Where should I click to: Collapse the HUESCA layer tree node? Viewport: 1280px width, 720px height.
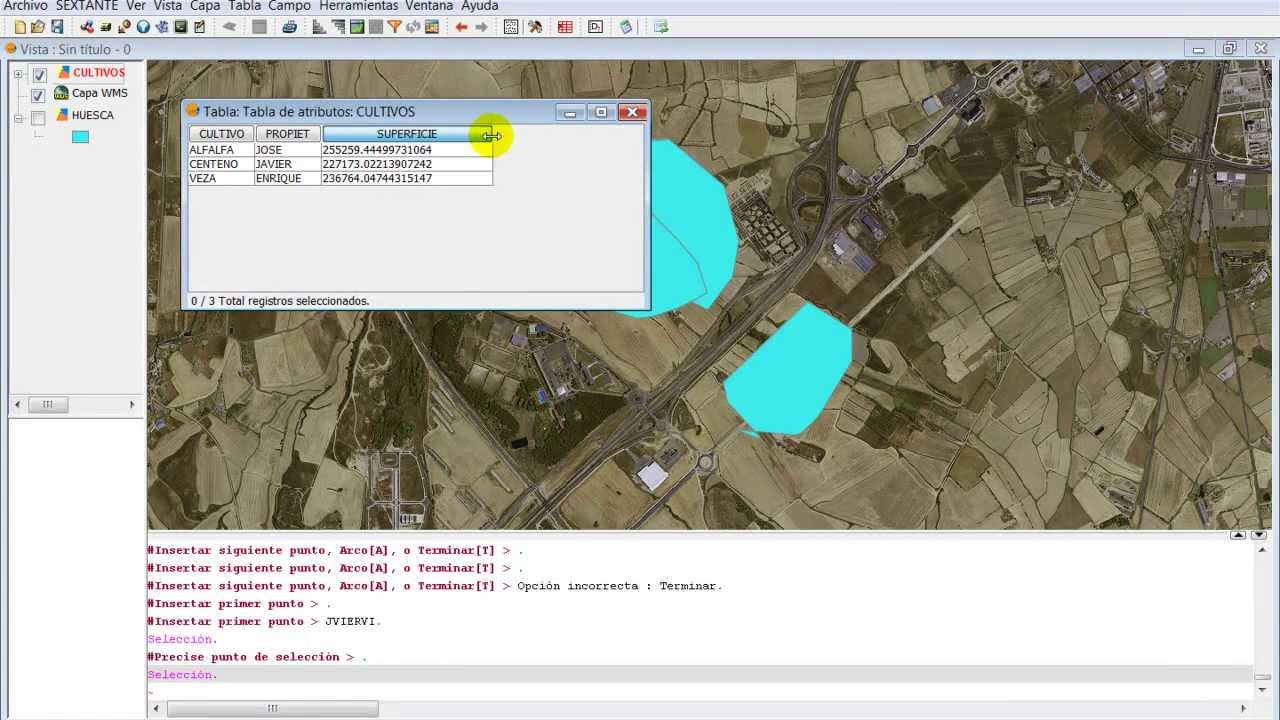pyautogui.click(x=18, y=118)
